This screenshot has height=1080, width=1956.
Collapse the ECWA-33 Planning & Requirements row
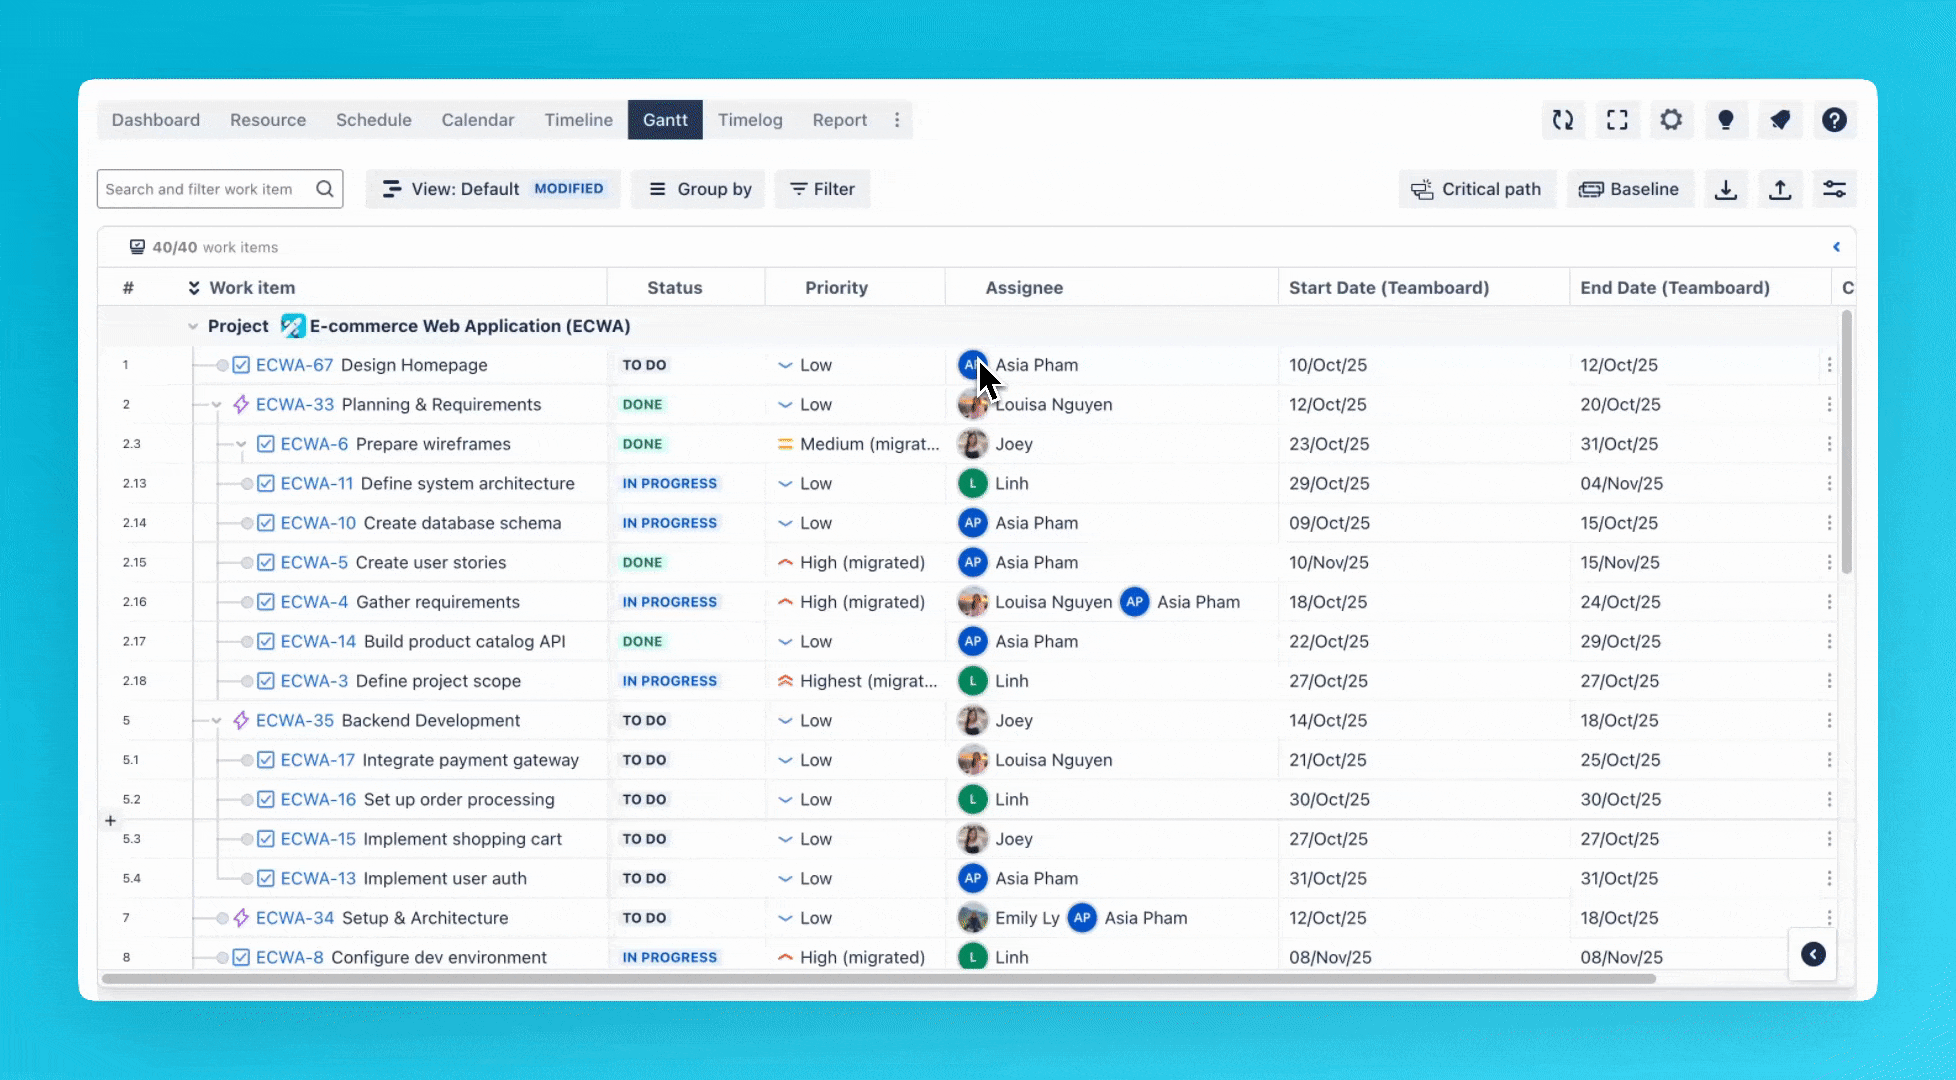[217, 405]
